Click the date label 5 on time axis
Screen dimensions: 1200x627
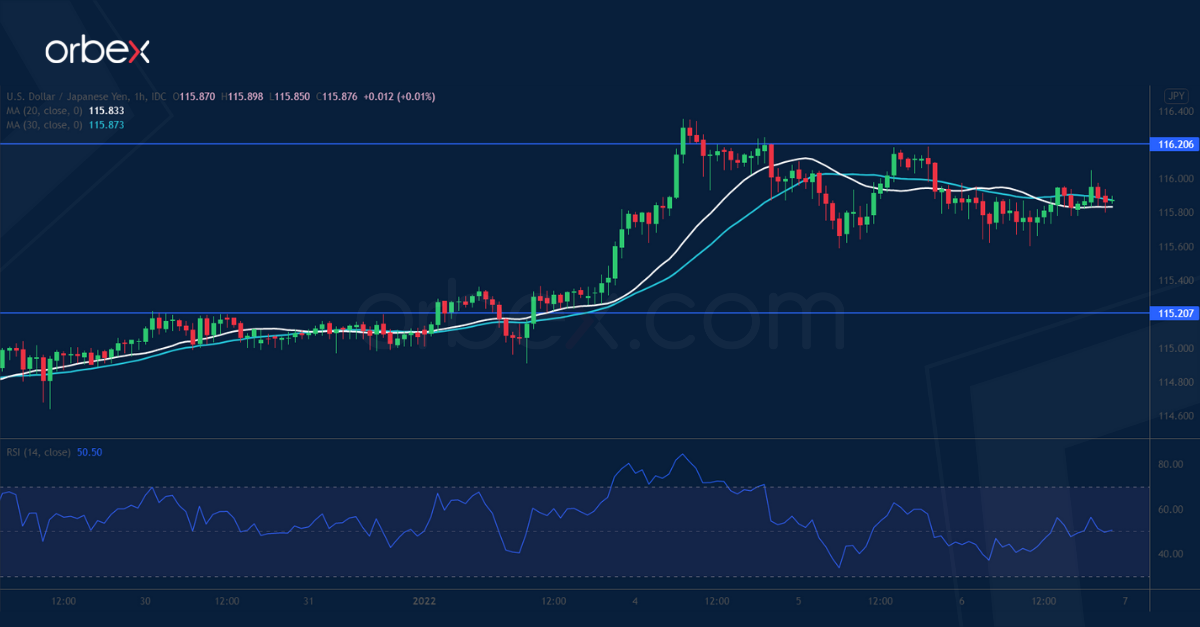(798, 601)
